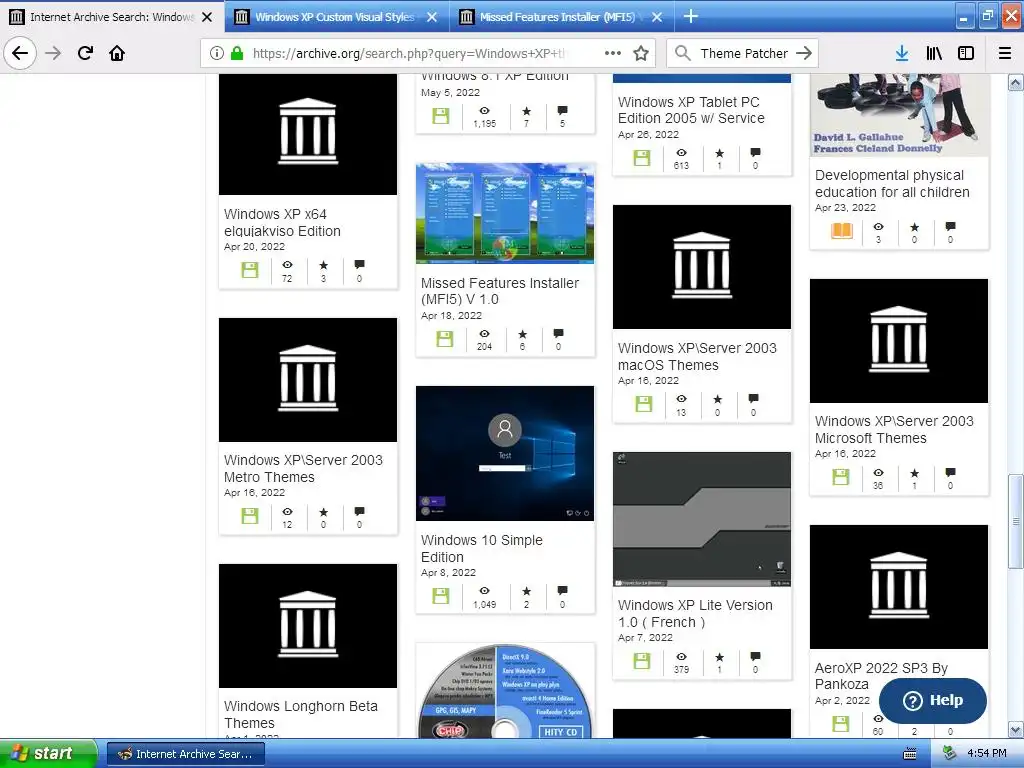Image resolution: width=1024 pixels, height=768 pixels.
Task: Close the Windows XP Custom Visual Styles tab
Action: [x=432, y=17]
